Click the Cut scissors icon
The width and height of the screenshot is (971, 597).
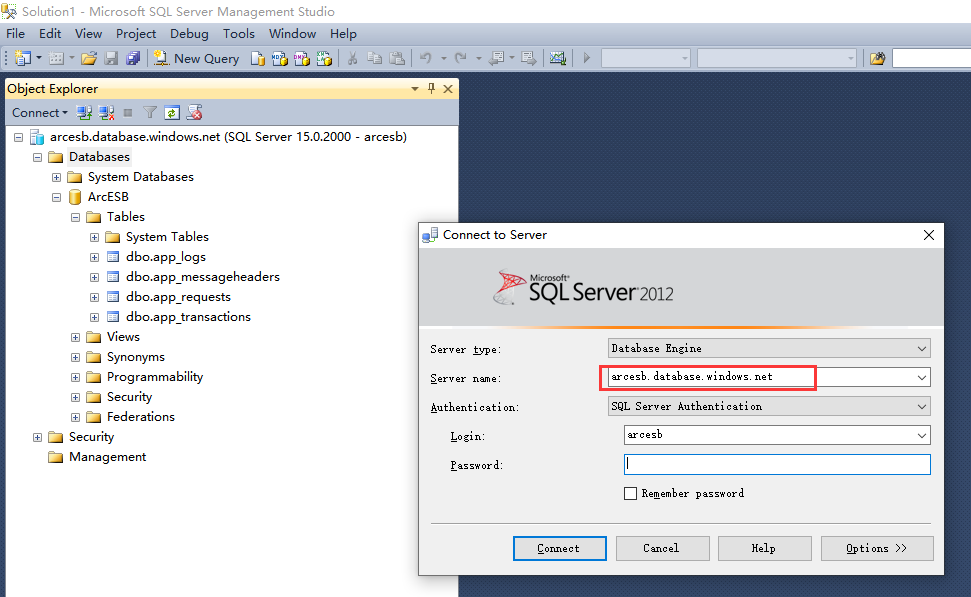click(x=352, y=58)
